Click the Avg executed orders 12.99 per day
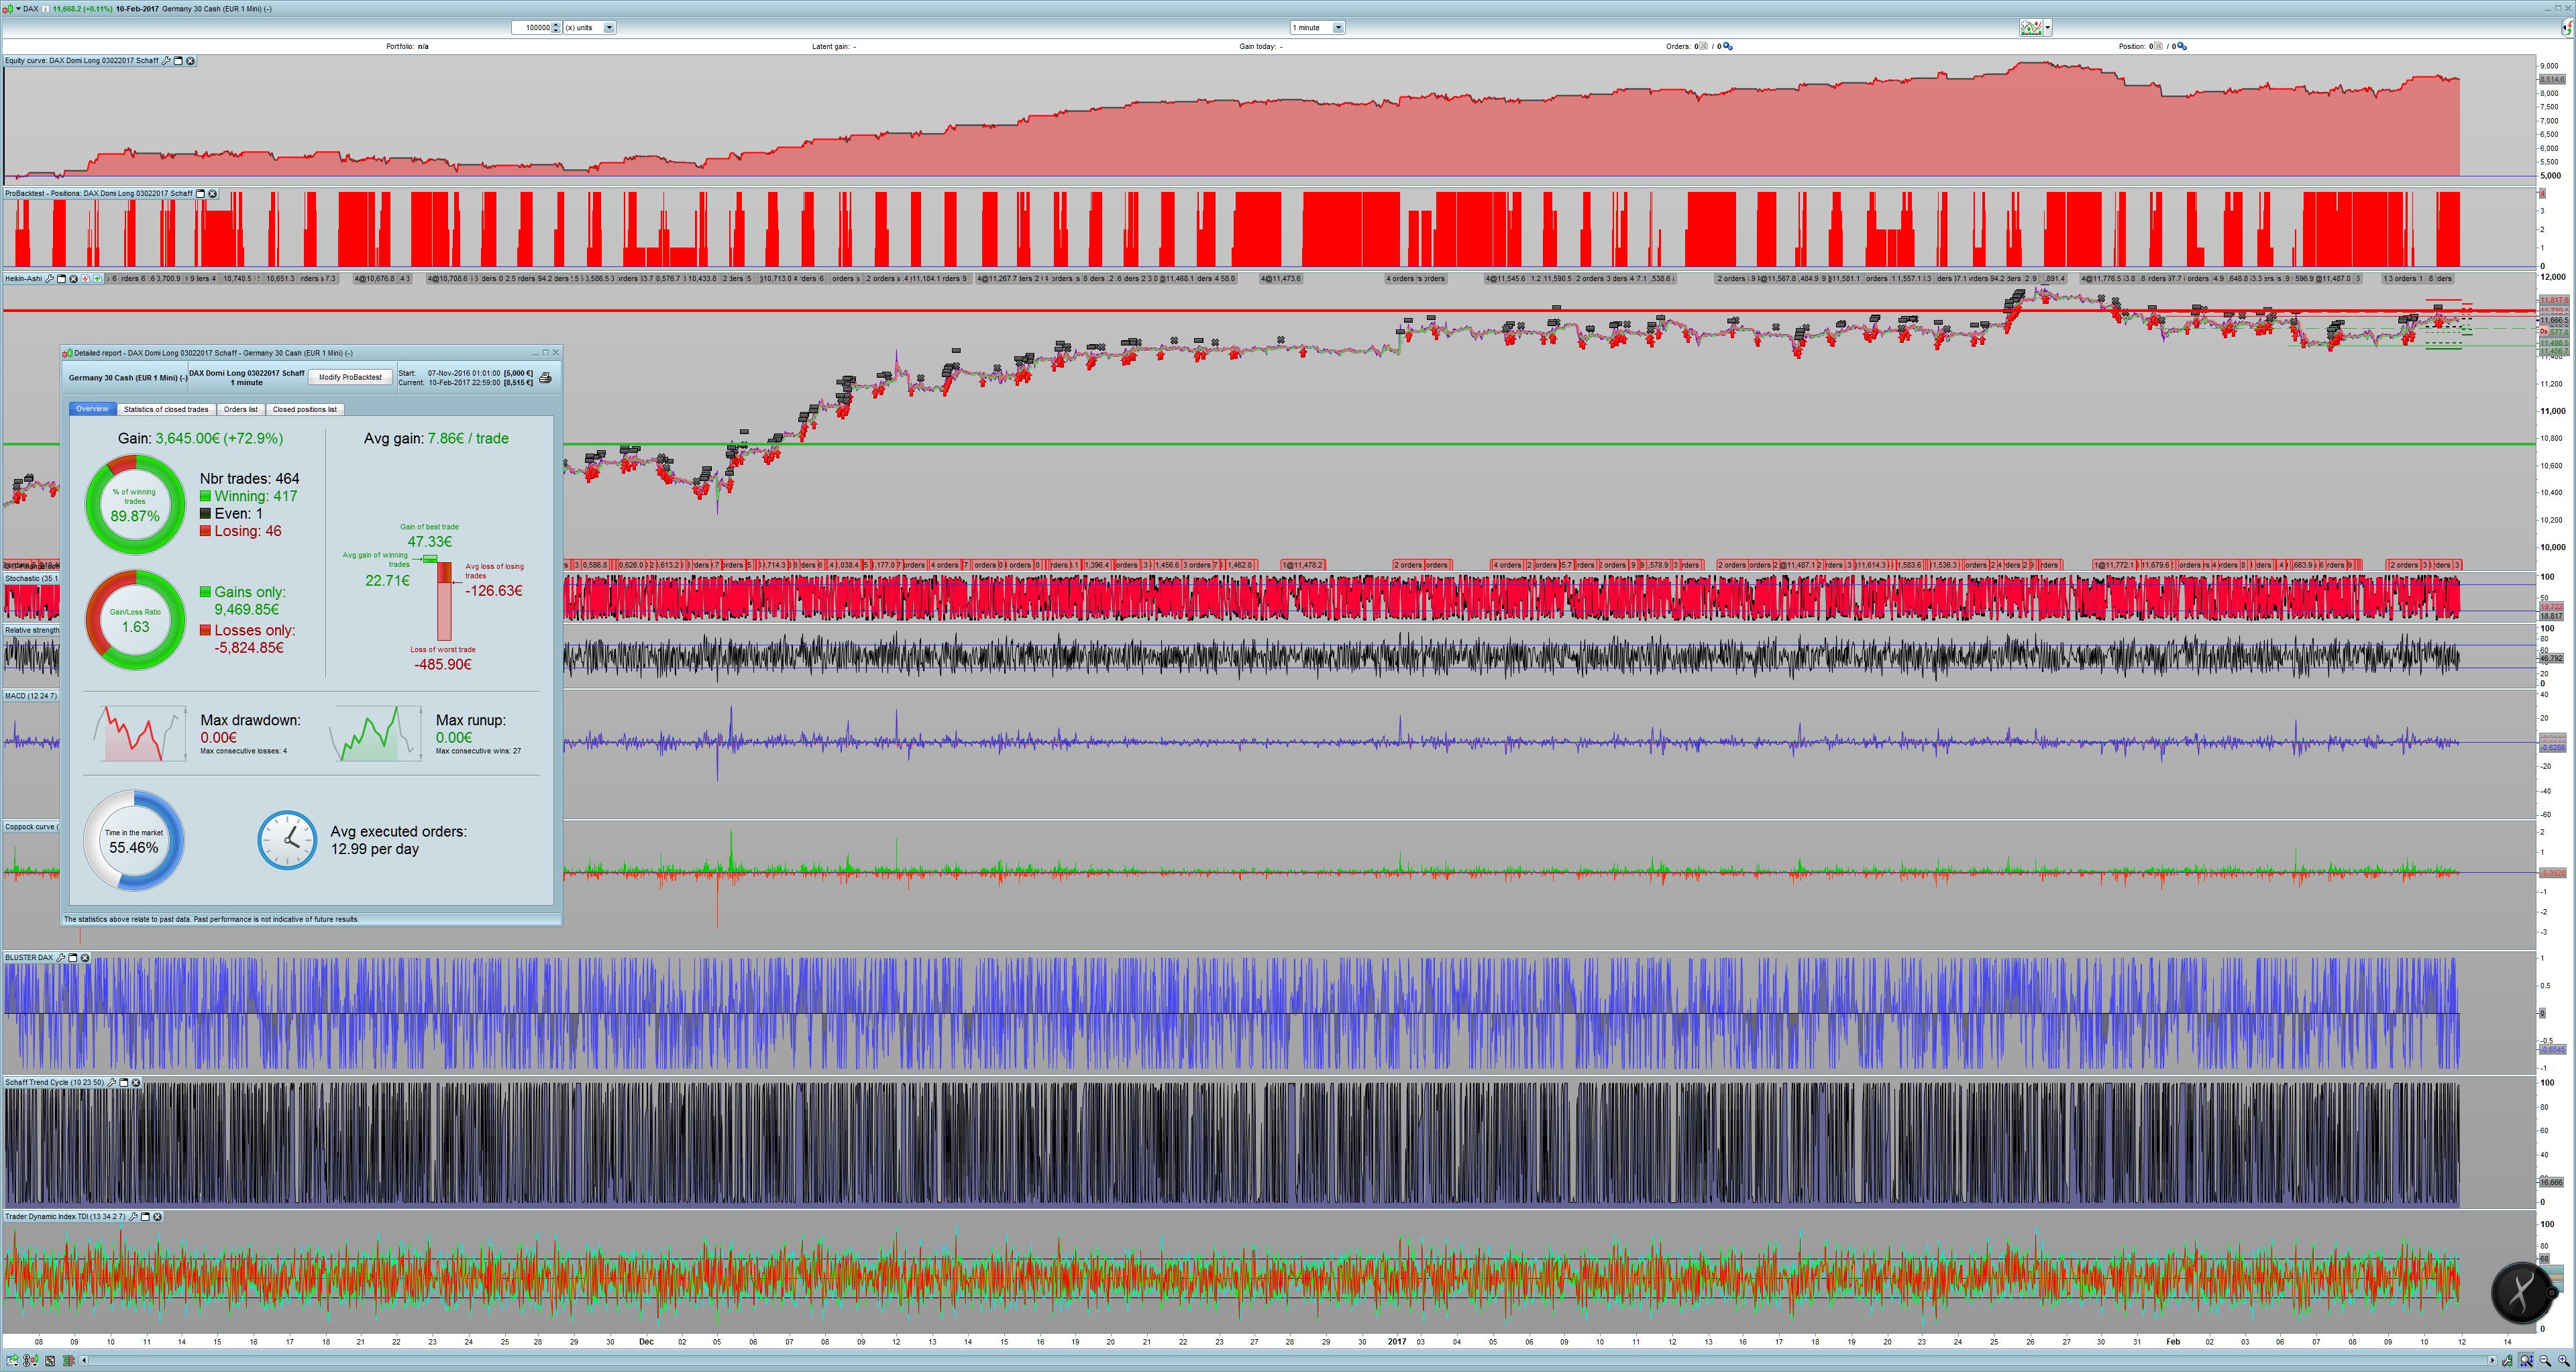 click(x=398, y=840)
